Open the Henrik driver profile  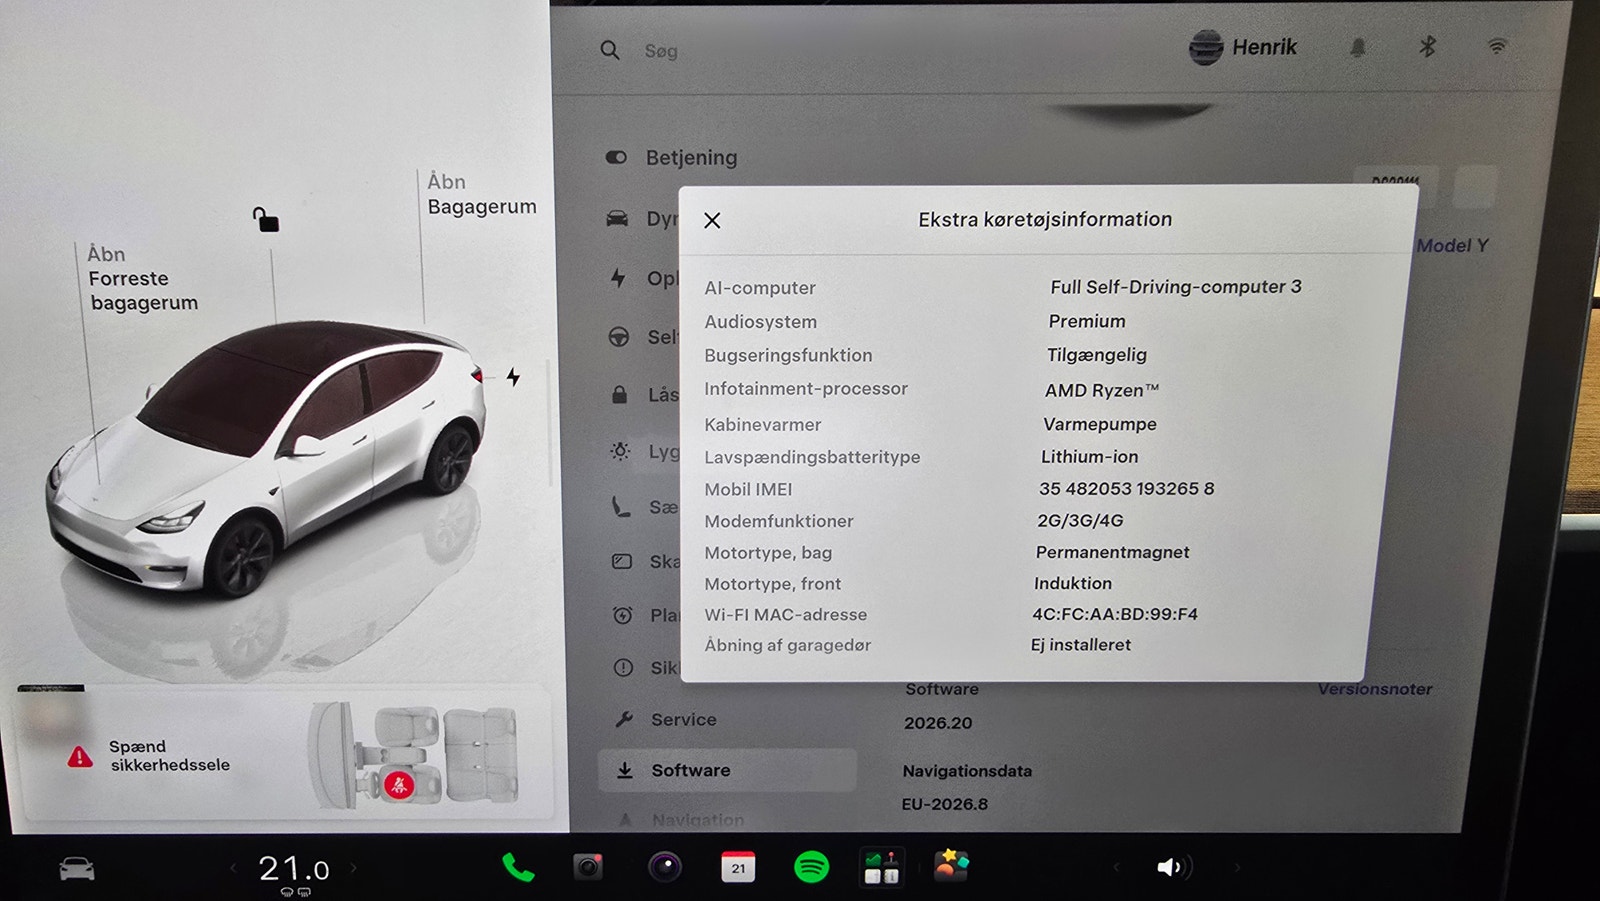click(x=1243, y=47)
